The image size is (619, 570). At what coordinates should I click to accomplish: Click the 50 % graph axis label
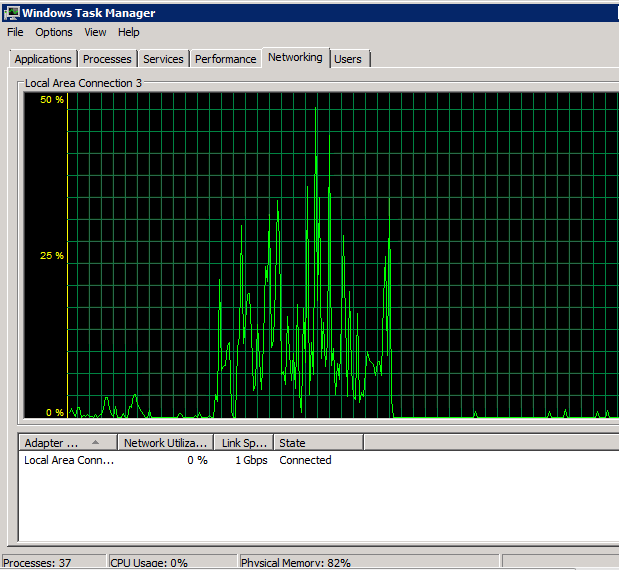51,99
